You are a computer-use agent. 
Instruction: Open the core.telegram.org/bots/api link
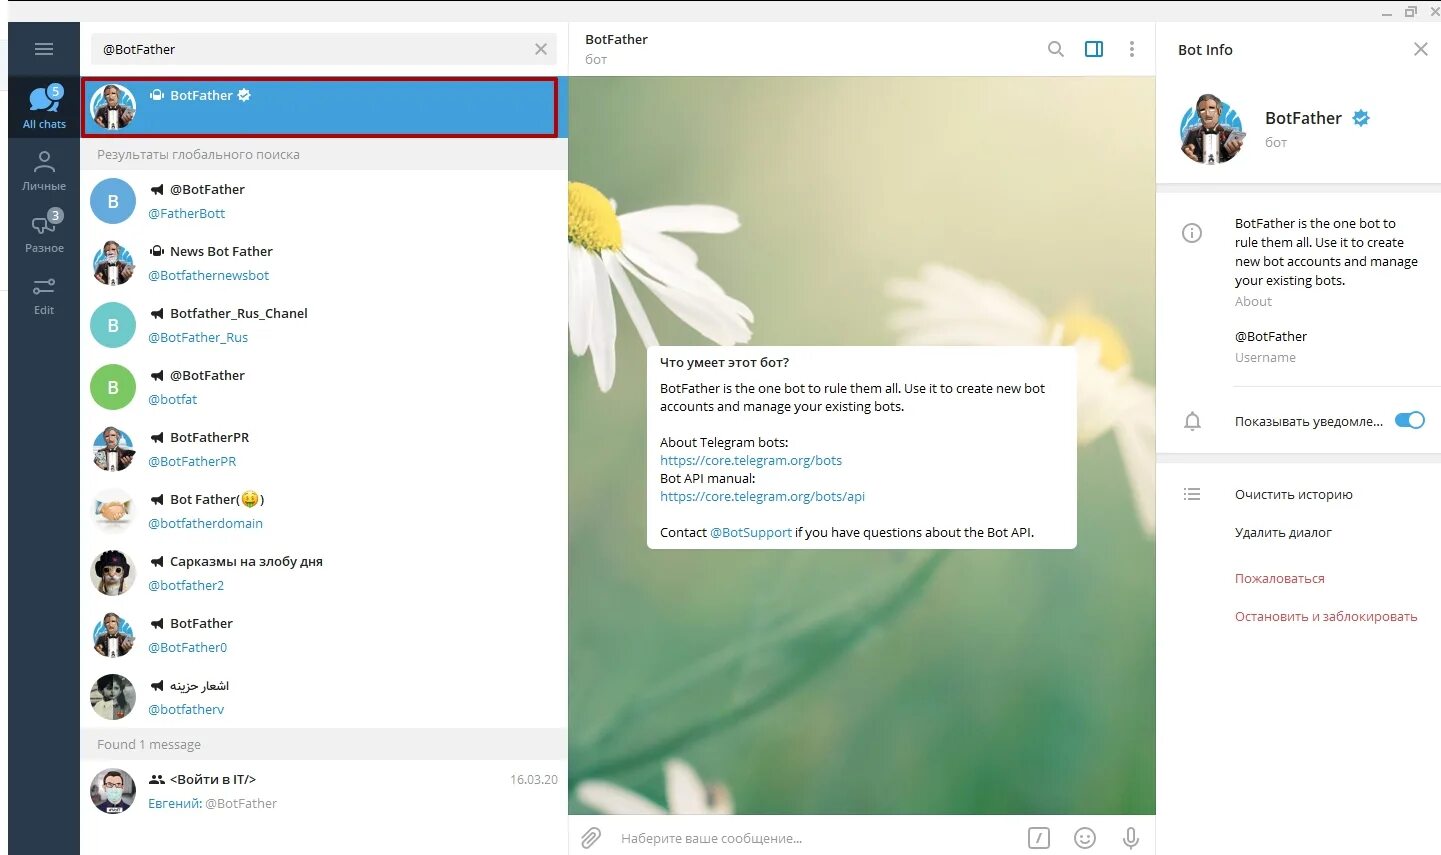point(762,497)
